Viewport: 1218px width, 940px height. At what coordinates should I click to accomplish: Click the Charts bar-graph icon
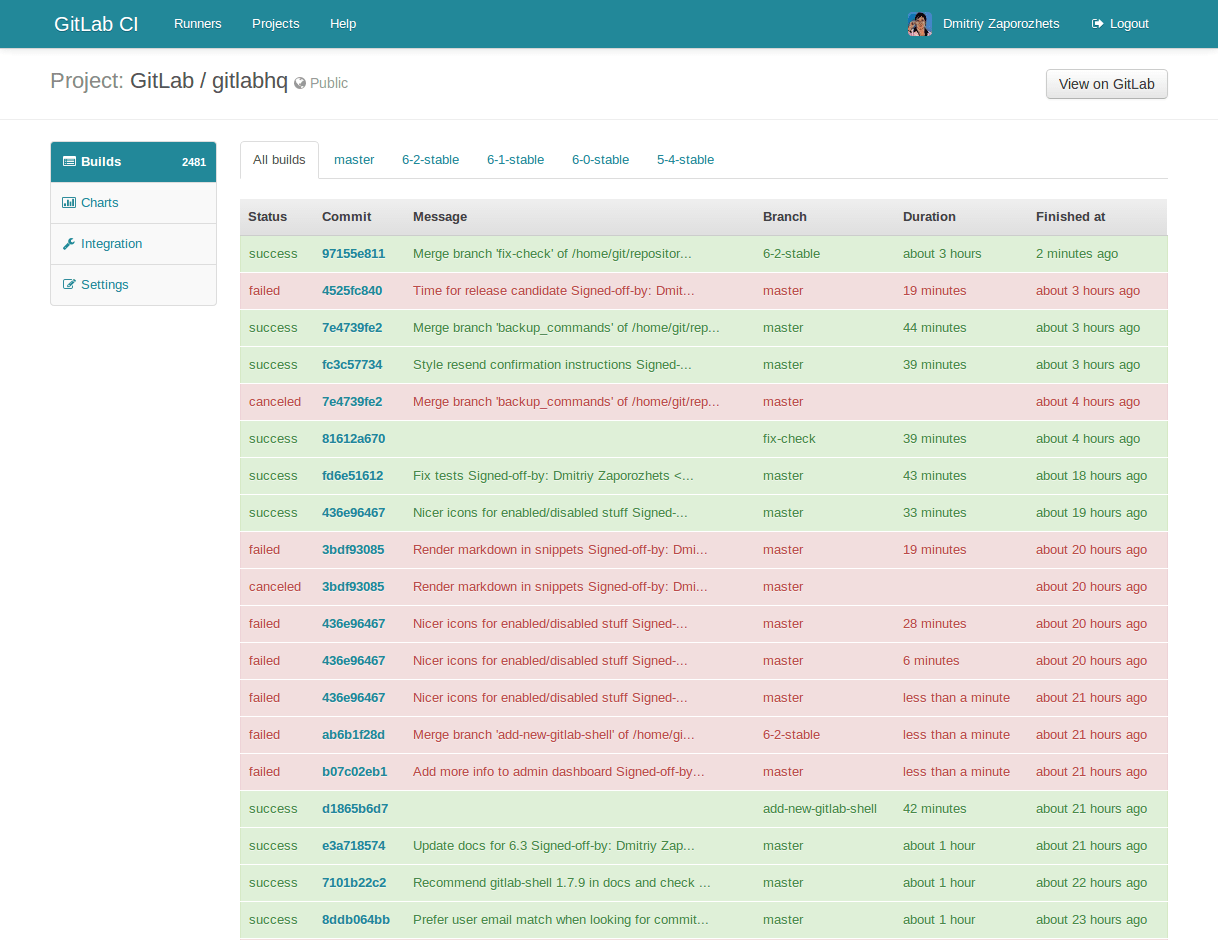click(69, 202)
